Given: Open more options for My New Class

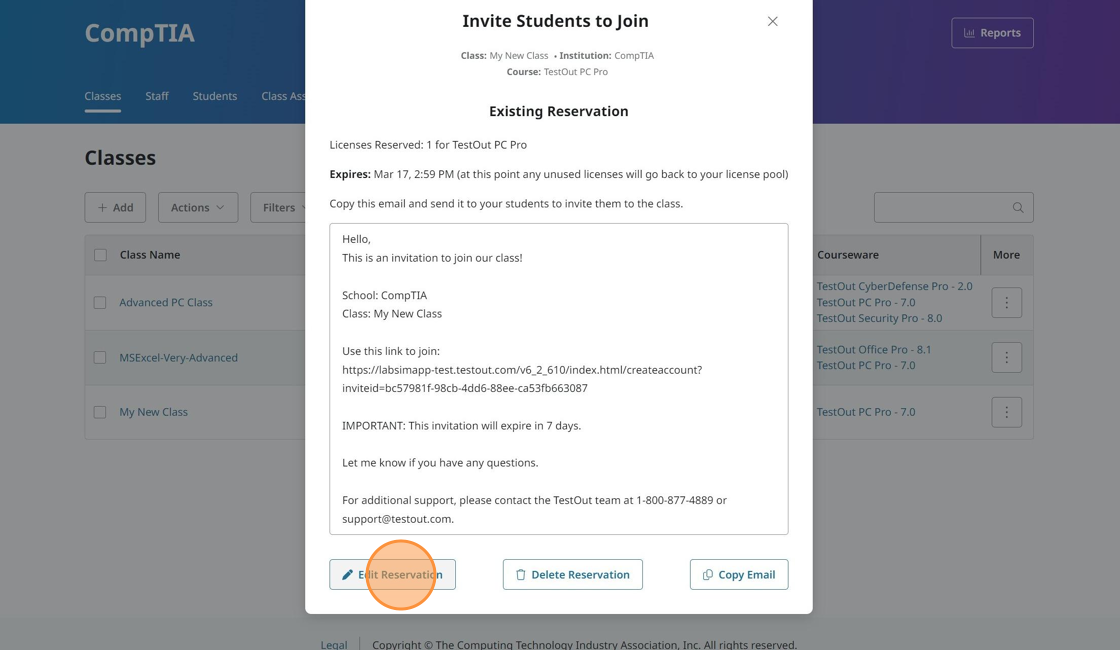Looking at the screenshot, I should pos(1006,412).
